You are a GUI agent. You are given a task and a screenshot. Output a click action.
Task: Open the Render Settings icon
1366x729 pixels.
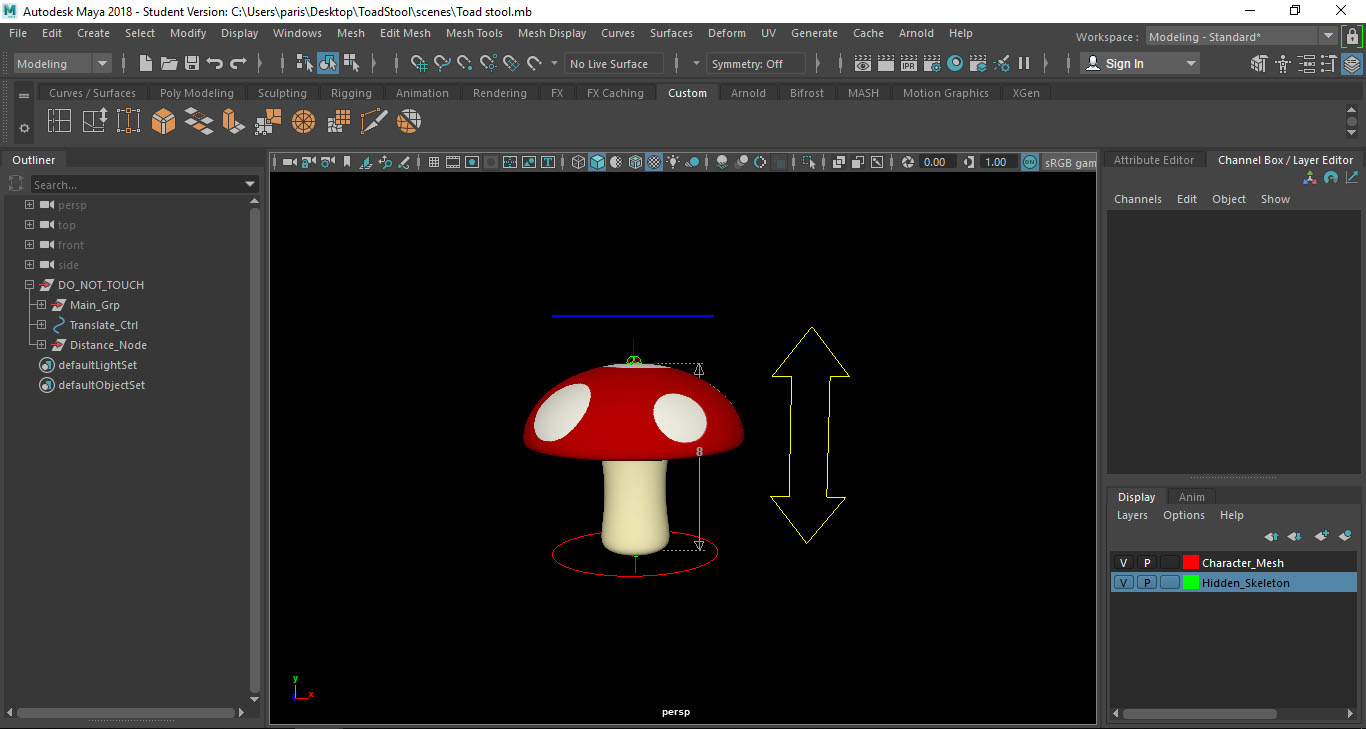(x=931, y=63)
